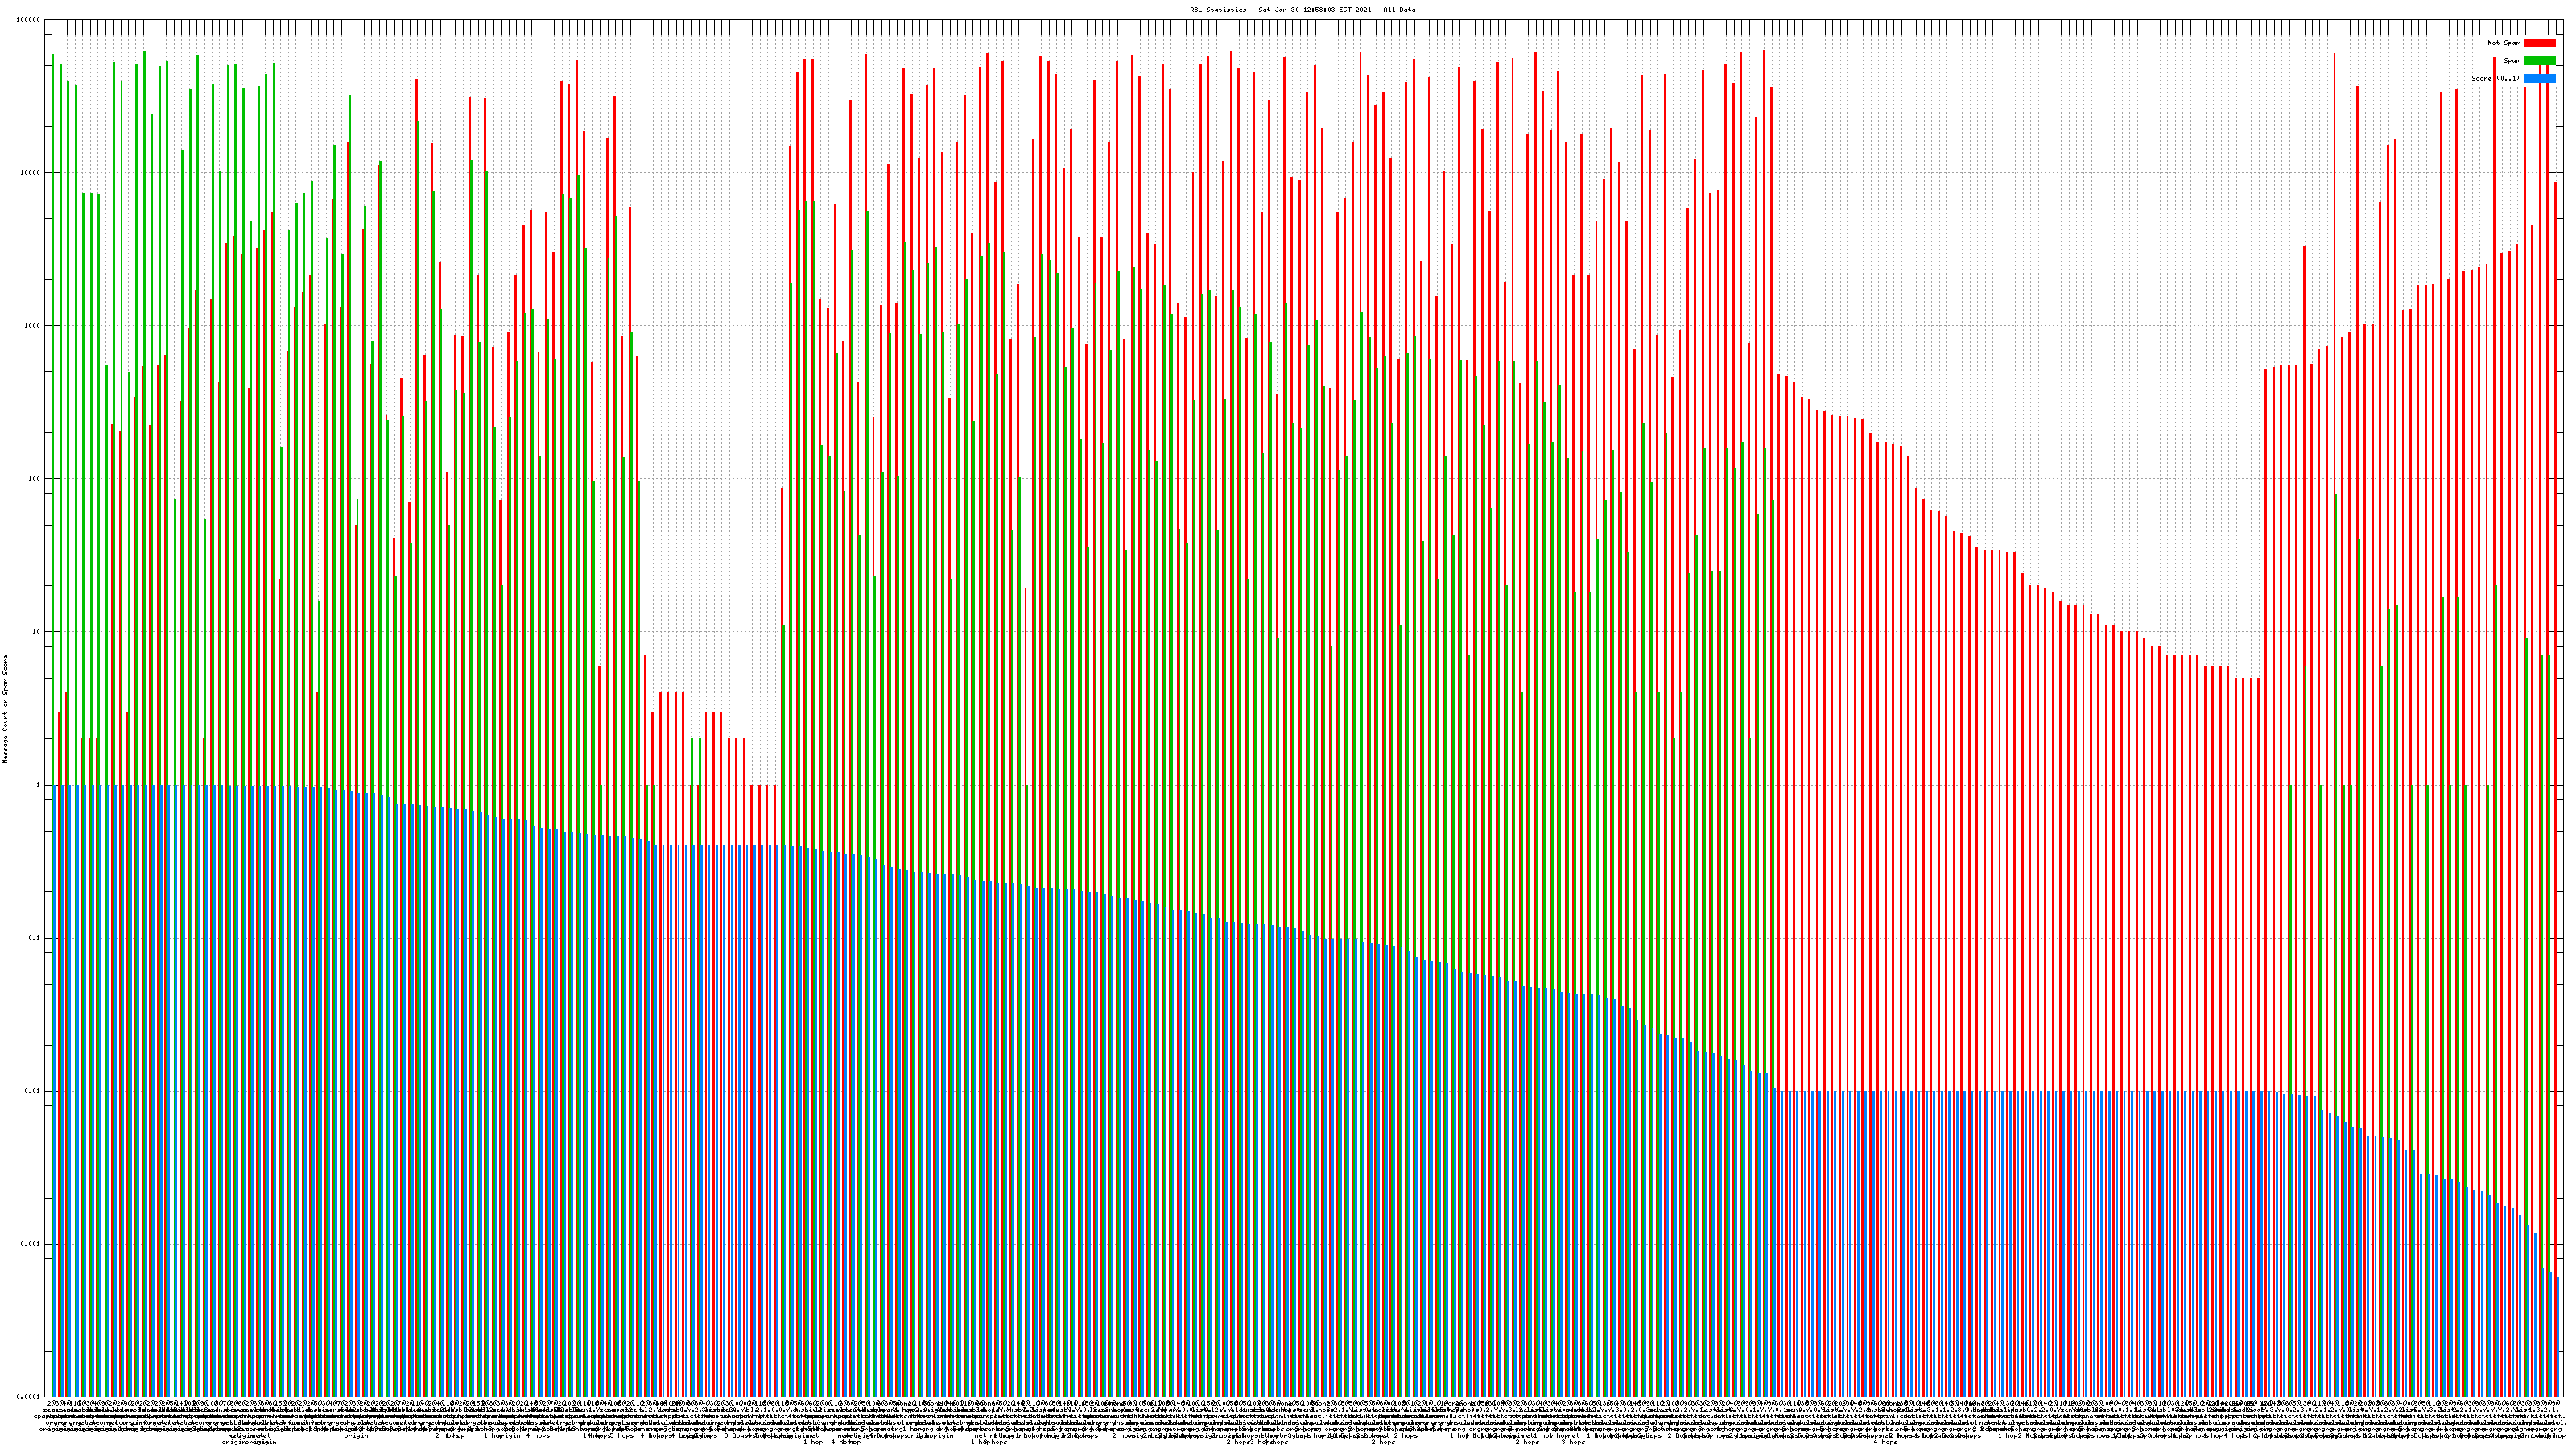Click the 1000 y-axis tick label
Viewport: 2576px width, 1449px height.
point(32,326)
